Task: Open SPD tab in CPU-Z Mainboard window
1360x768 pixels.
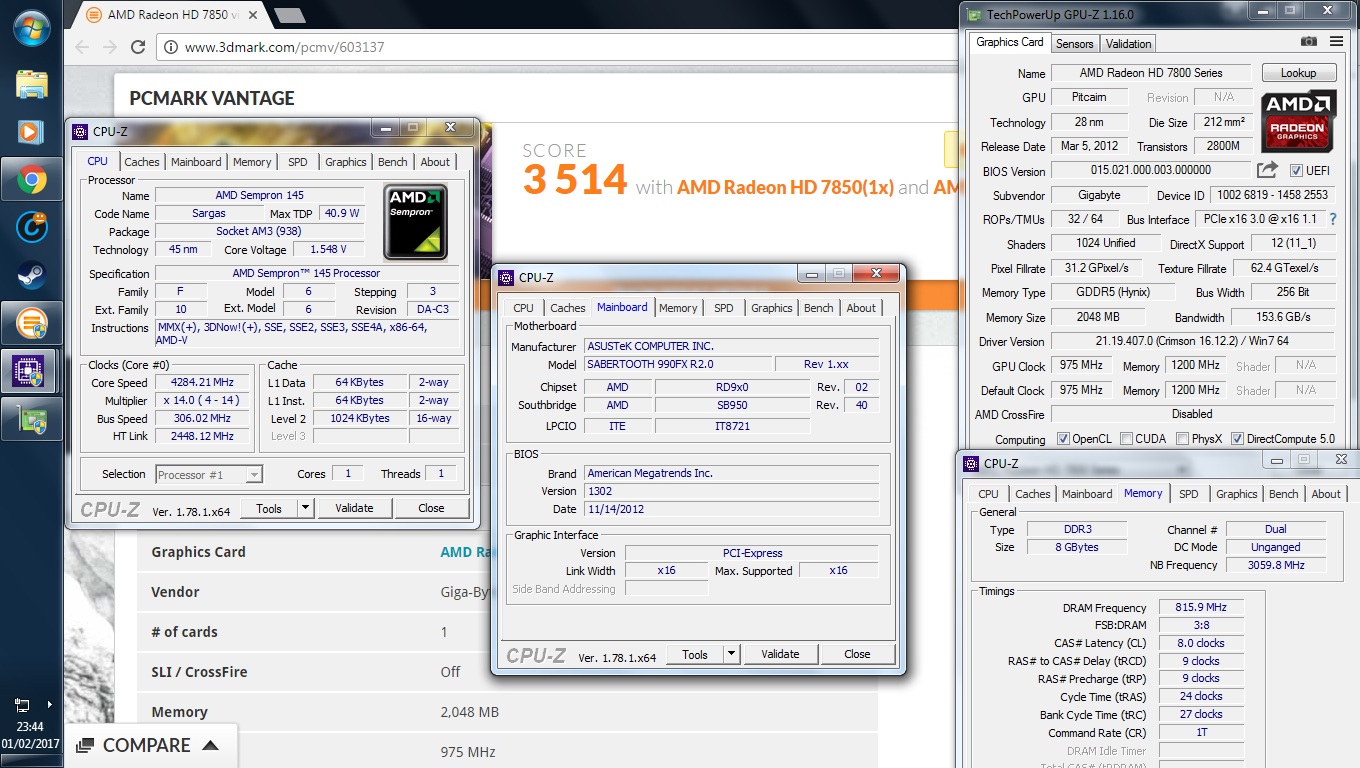Action: [724, 308]
